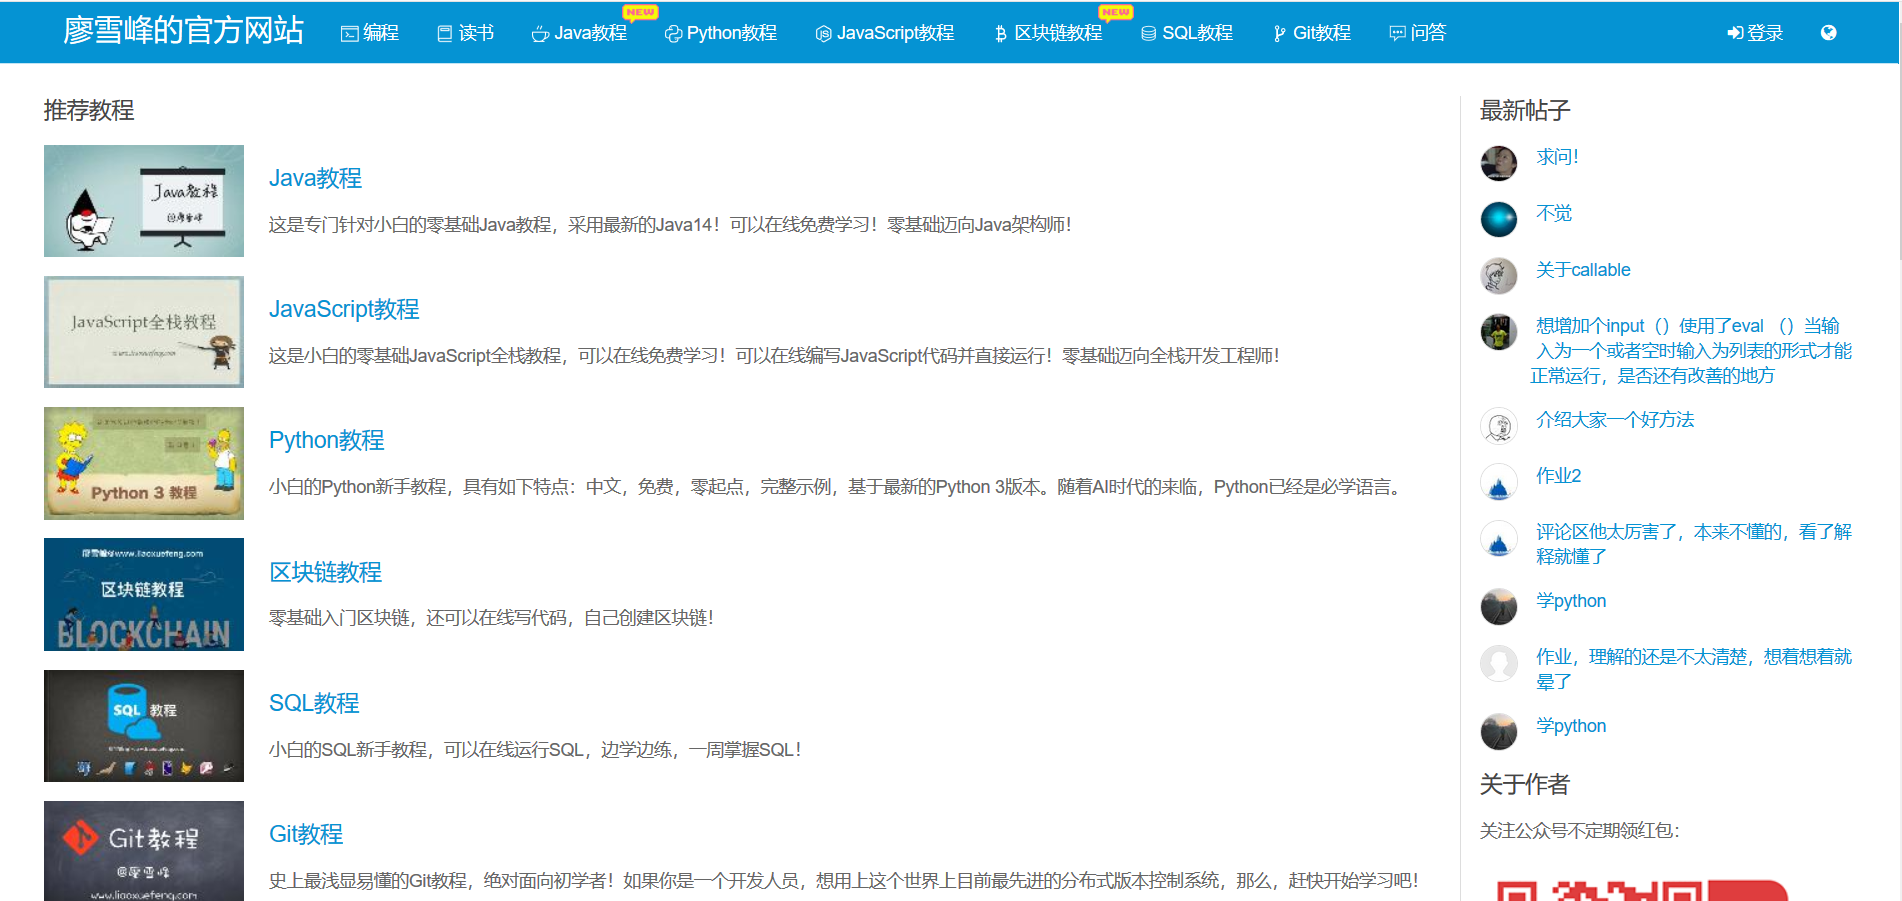Click the avatar next to 介绍大家一个好方法
This screenshot has width=1902, height=901.
click(1498, 425)
